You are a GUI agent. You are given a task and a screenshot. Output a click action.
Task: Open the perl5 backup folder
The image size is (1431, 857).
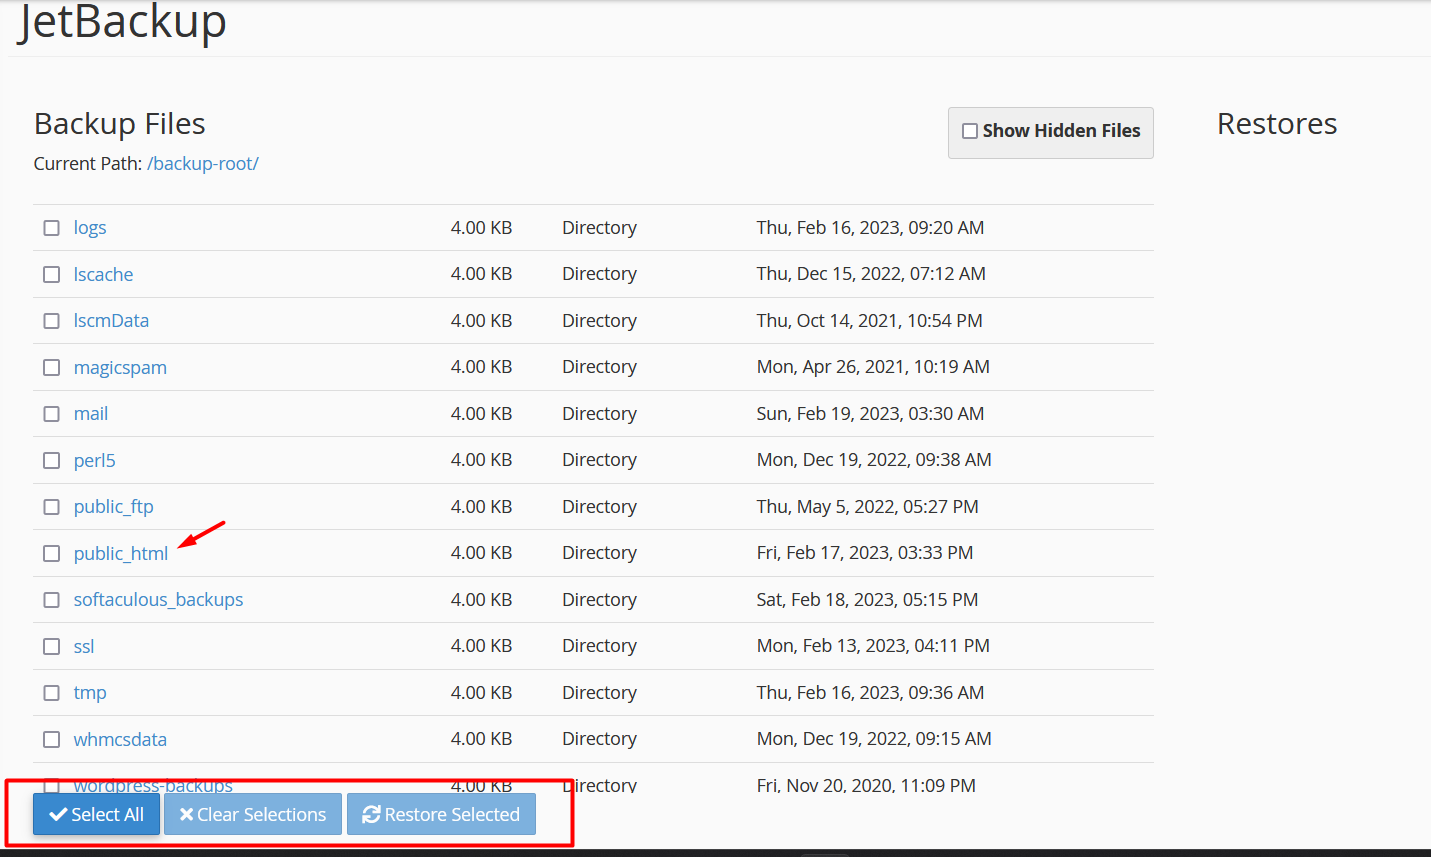click(94, 460)
